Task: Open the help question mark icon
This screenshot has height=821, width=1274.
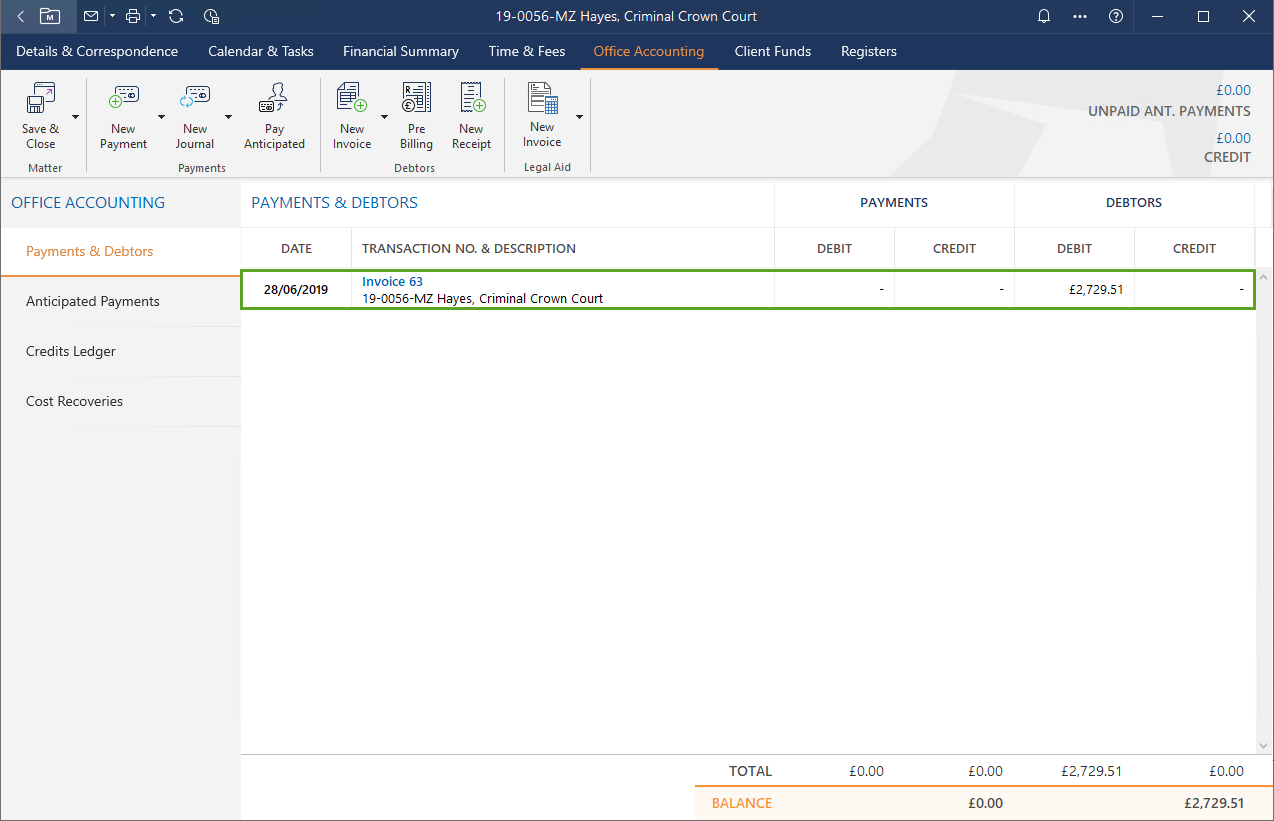Action: 1116,16
